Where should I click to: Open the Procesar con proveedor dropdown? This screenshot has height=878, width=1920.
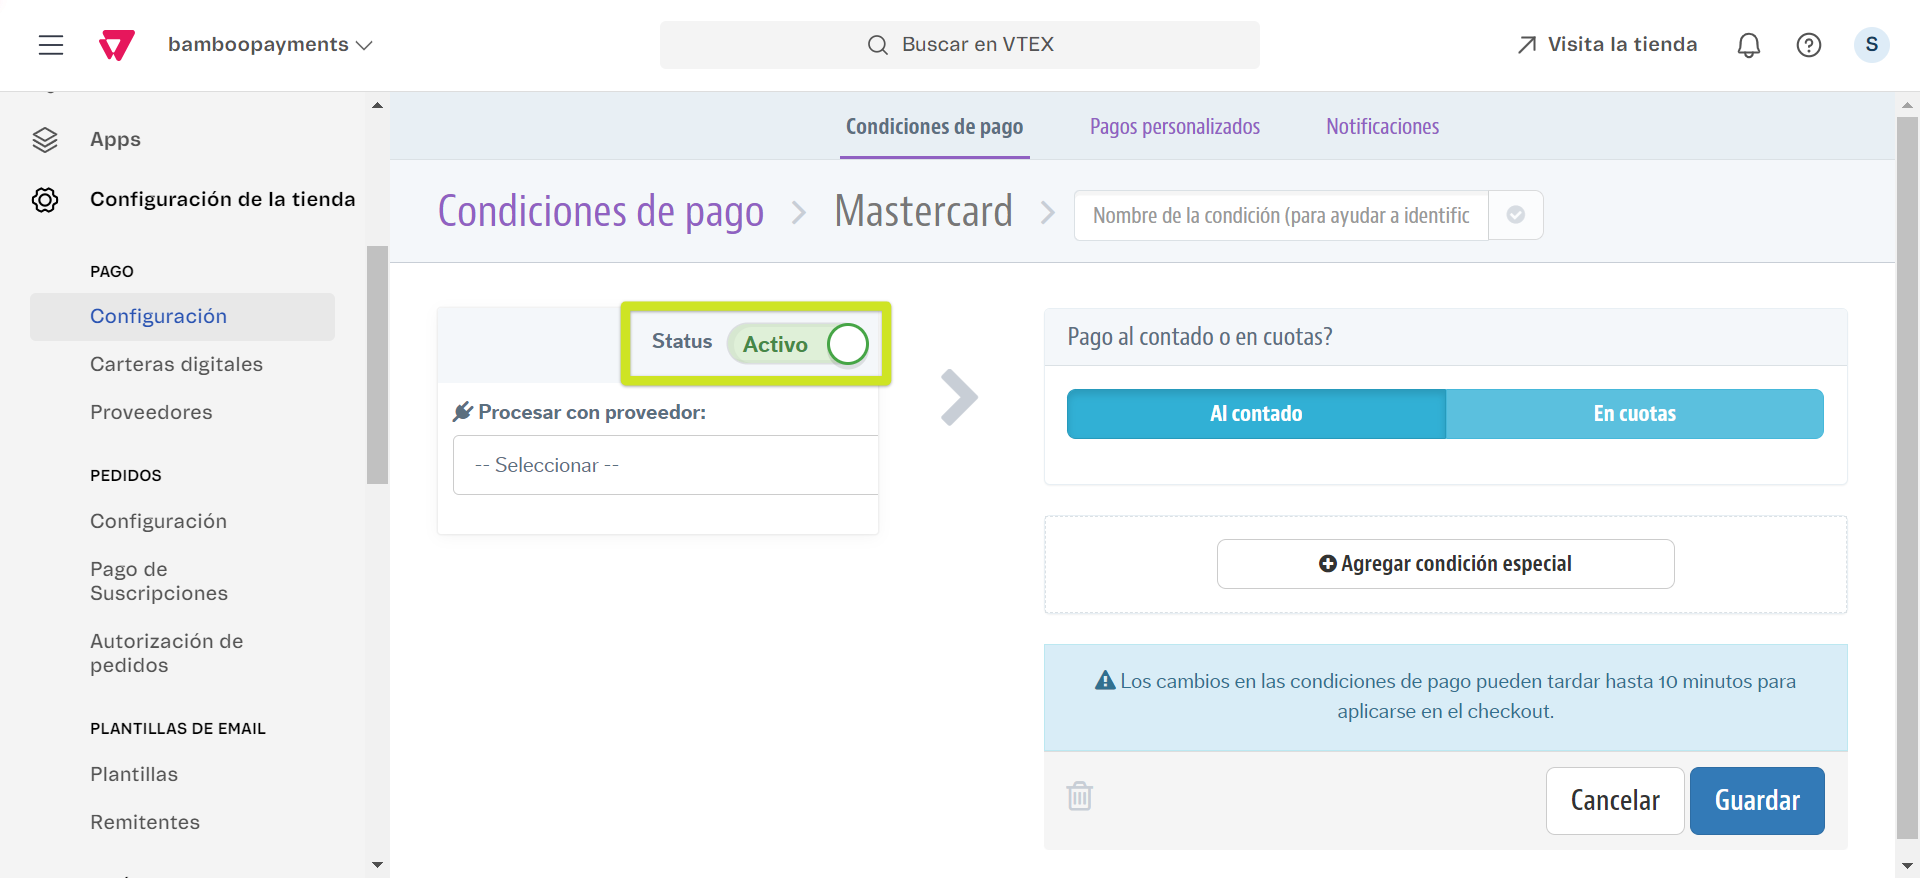[x=665, y=465]
